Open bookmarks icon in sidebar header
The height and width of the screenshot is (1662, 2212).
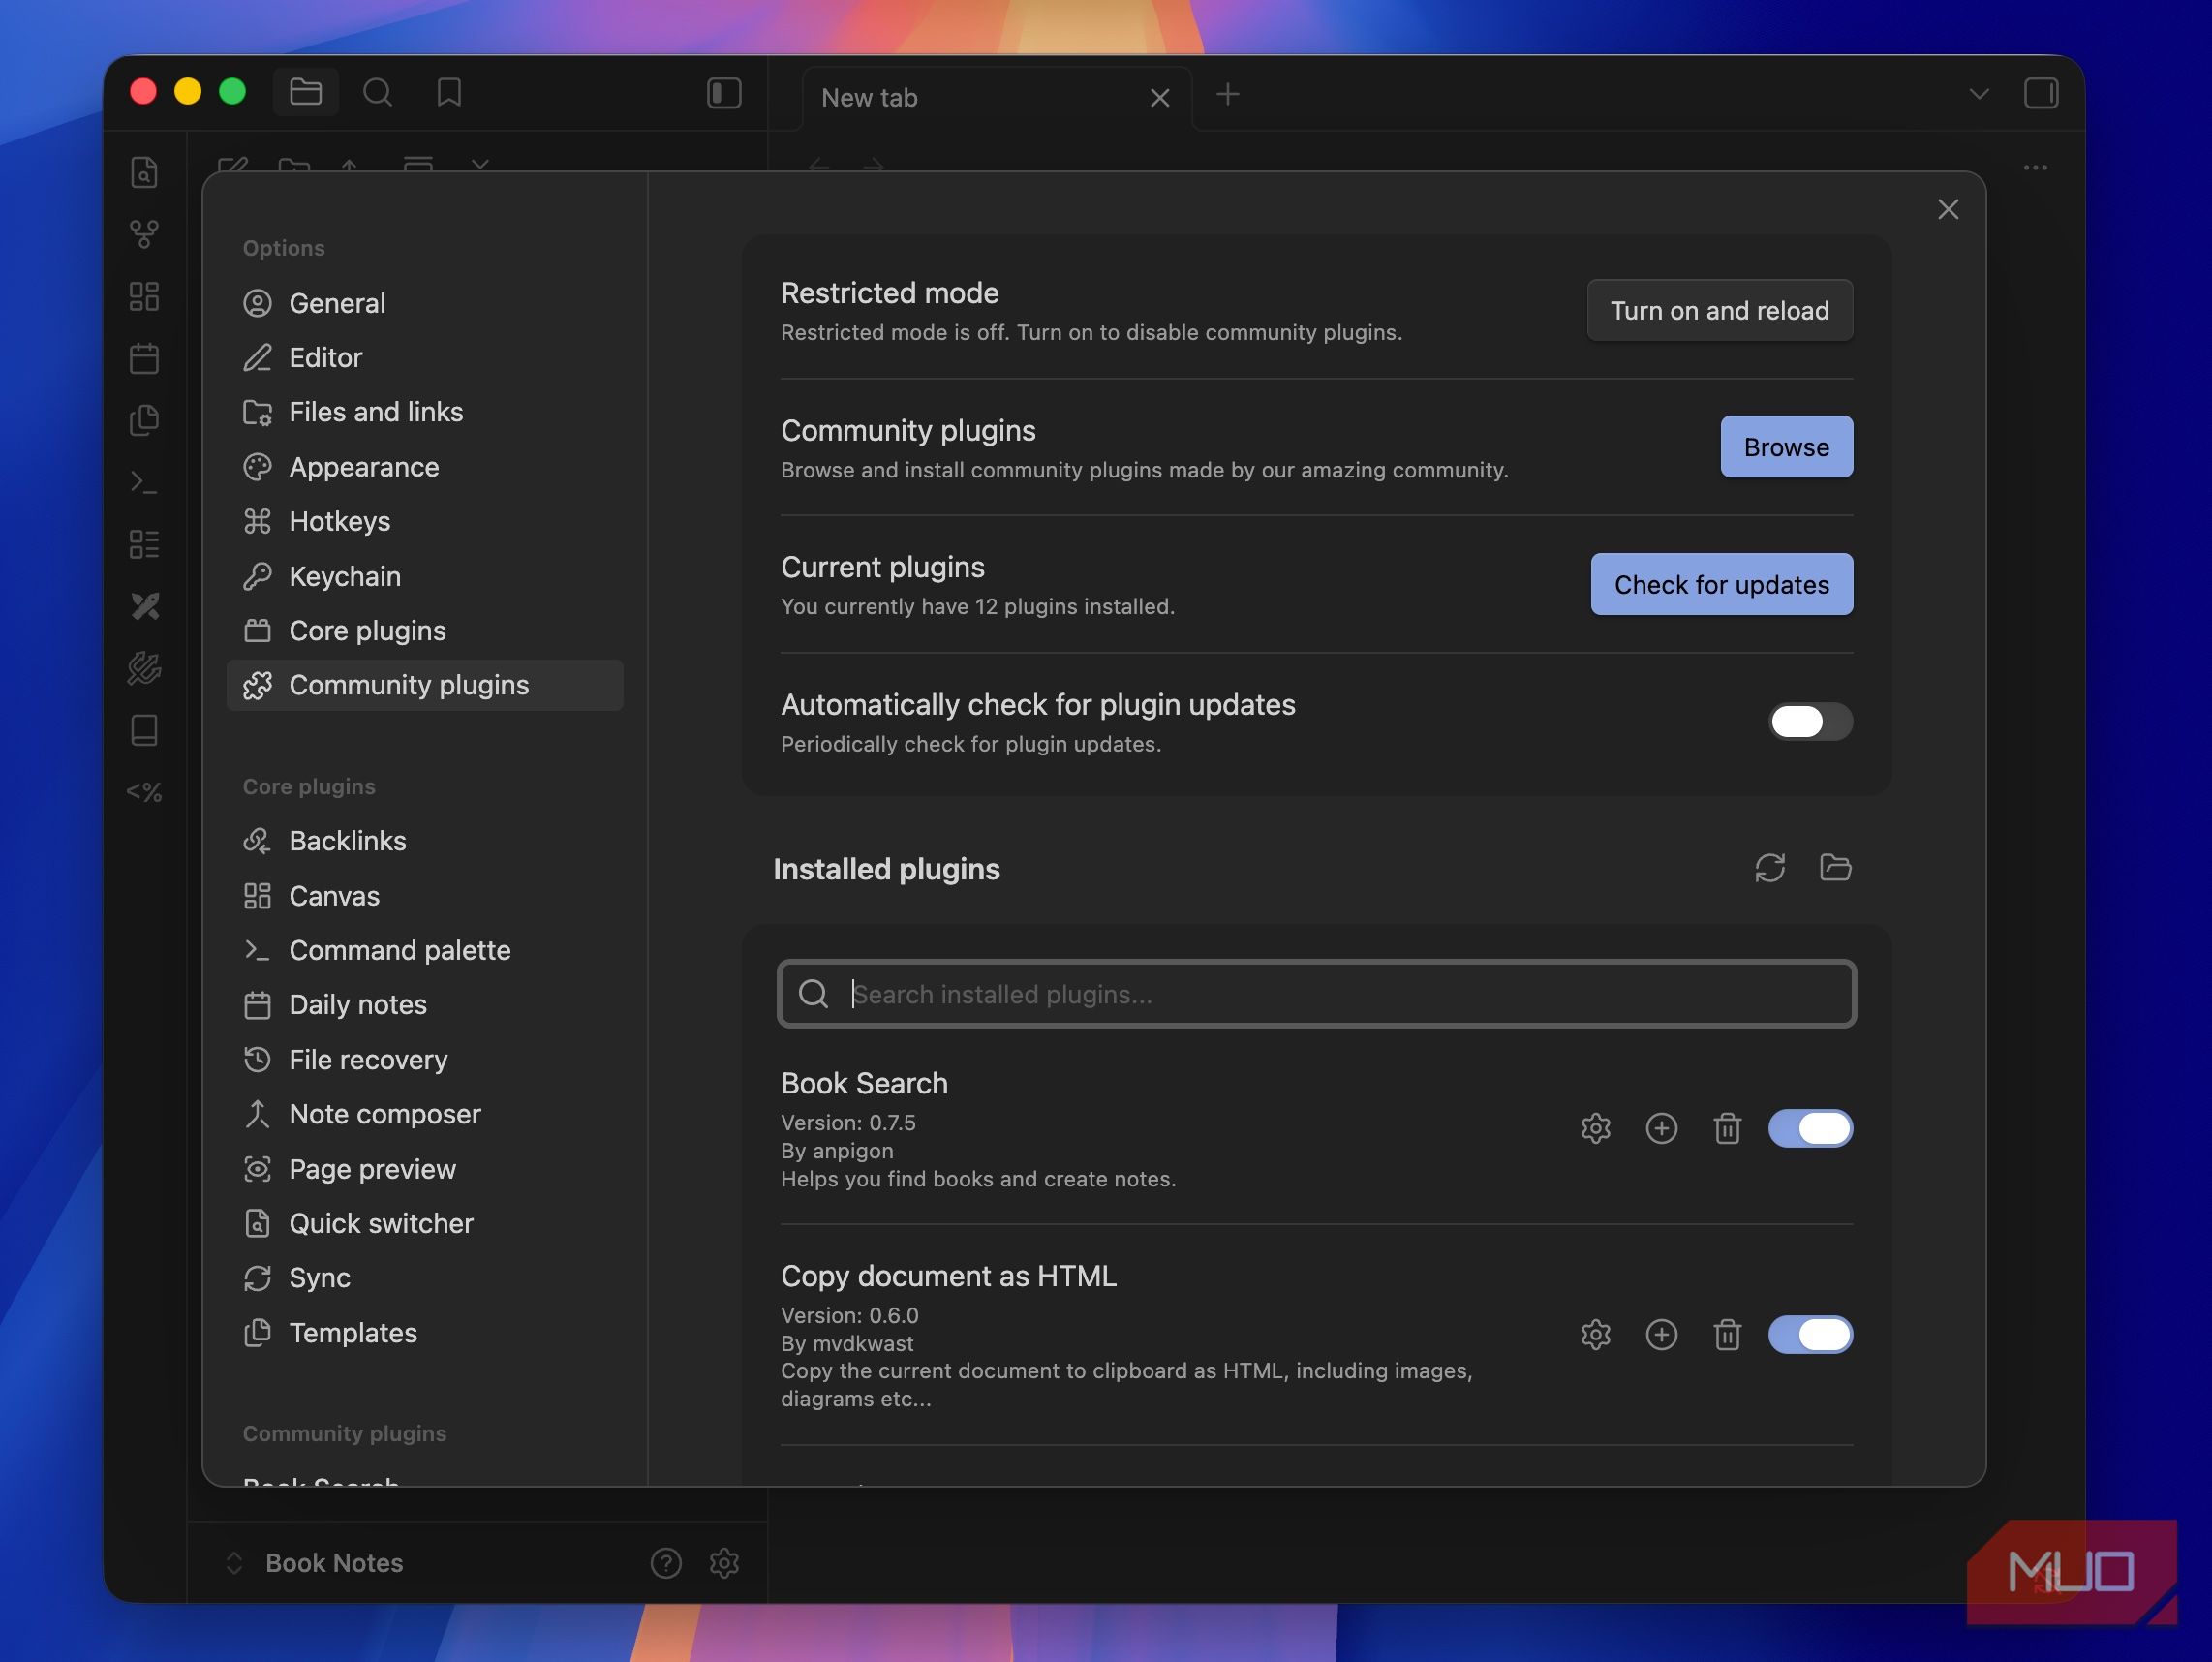pyautogui.click(x=449, y=93)
